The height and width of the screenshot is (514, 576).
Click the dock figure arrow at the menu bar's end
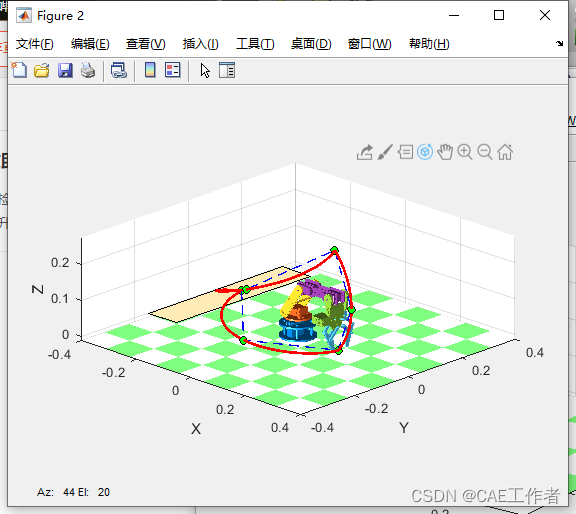559,43
